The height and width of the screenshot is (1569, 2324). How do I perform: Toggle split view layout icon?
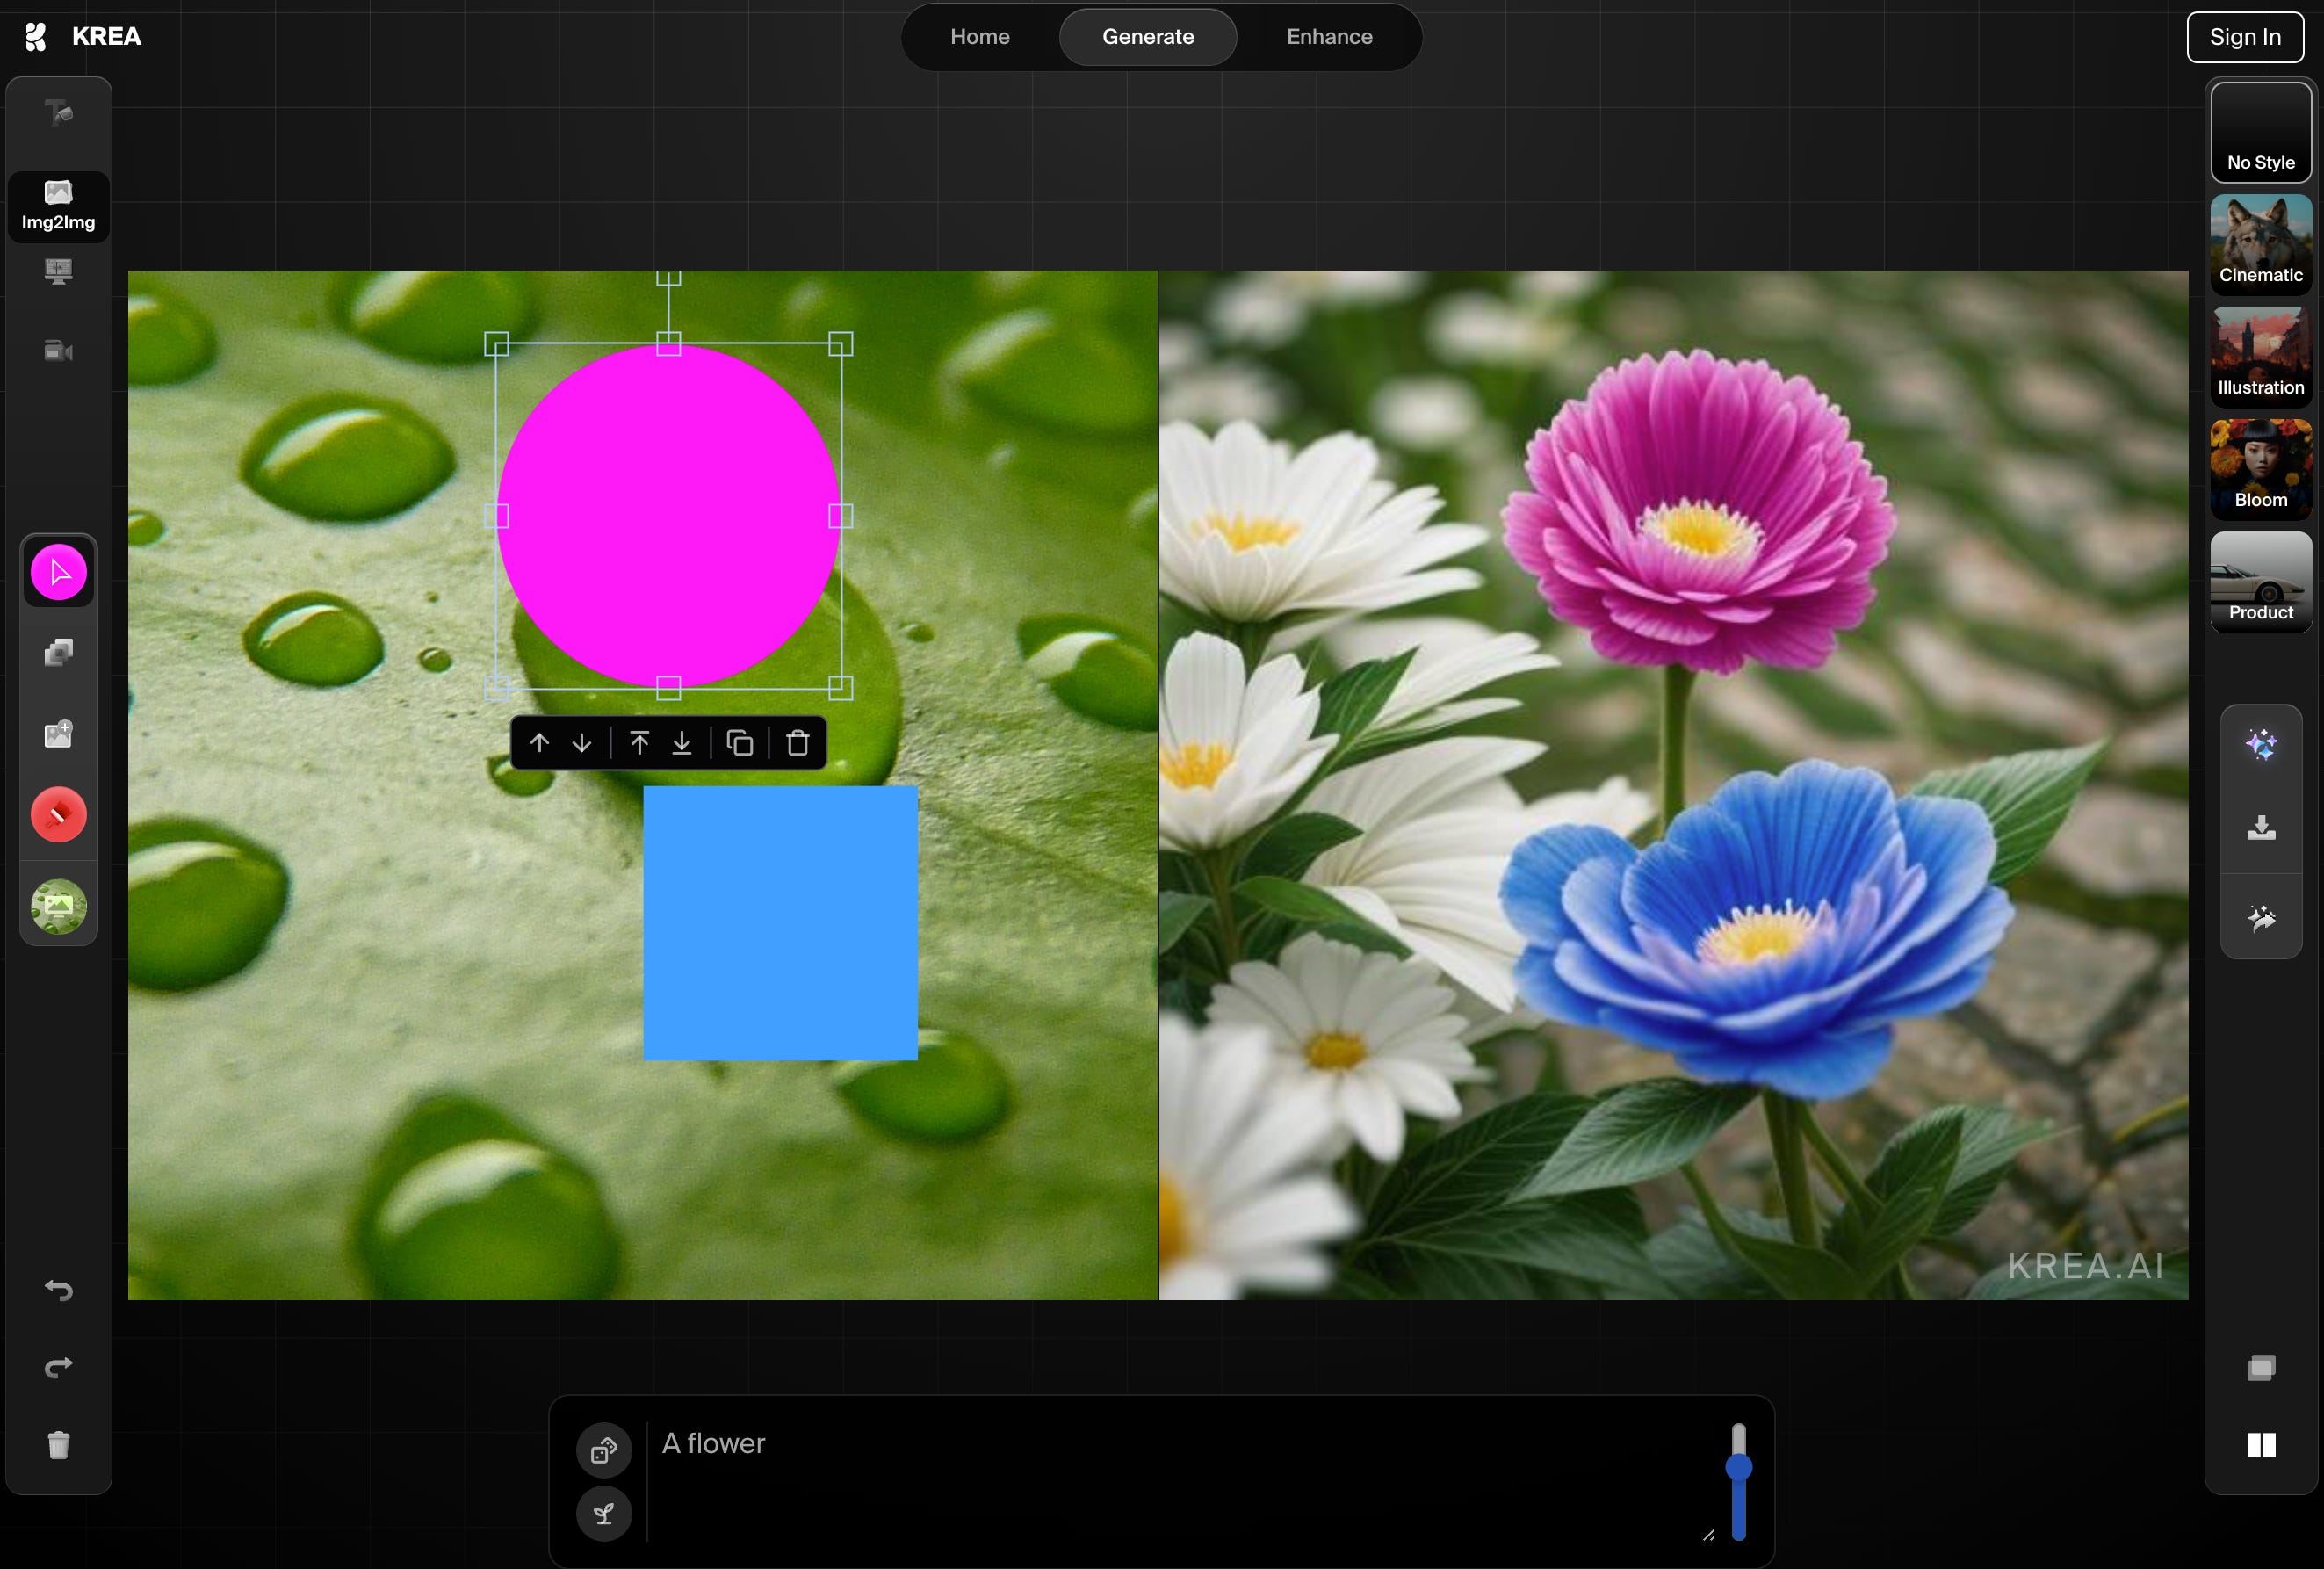click(2261, 1445)
